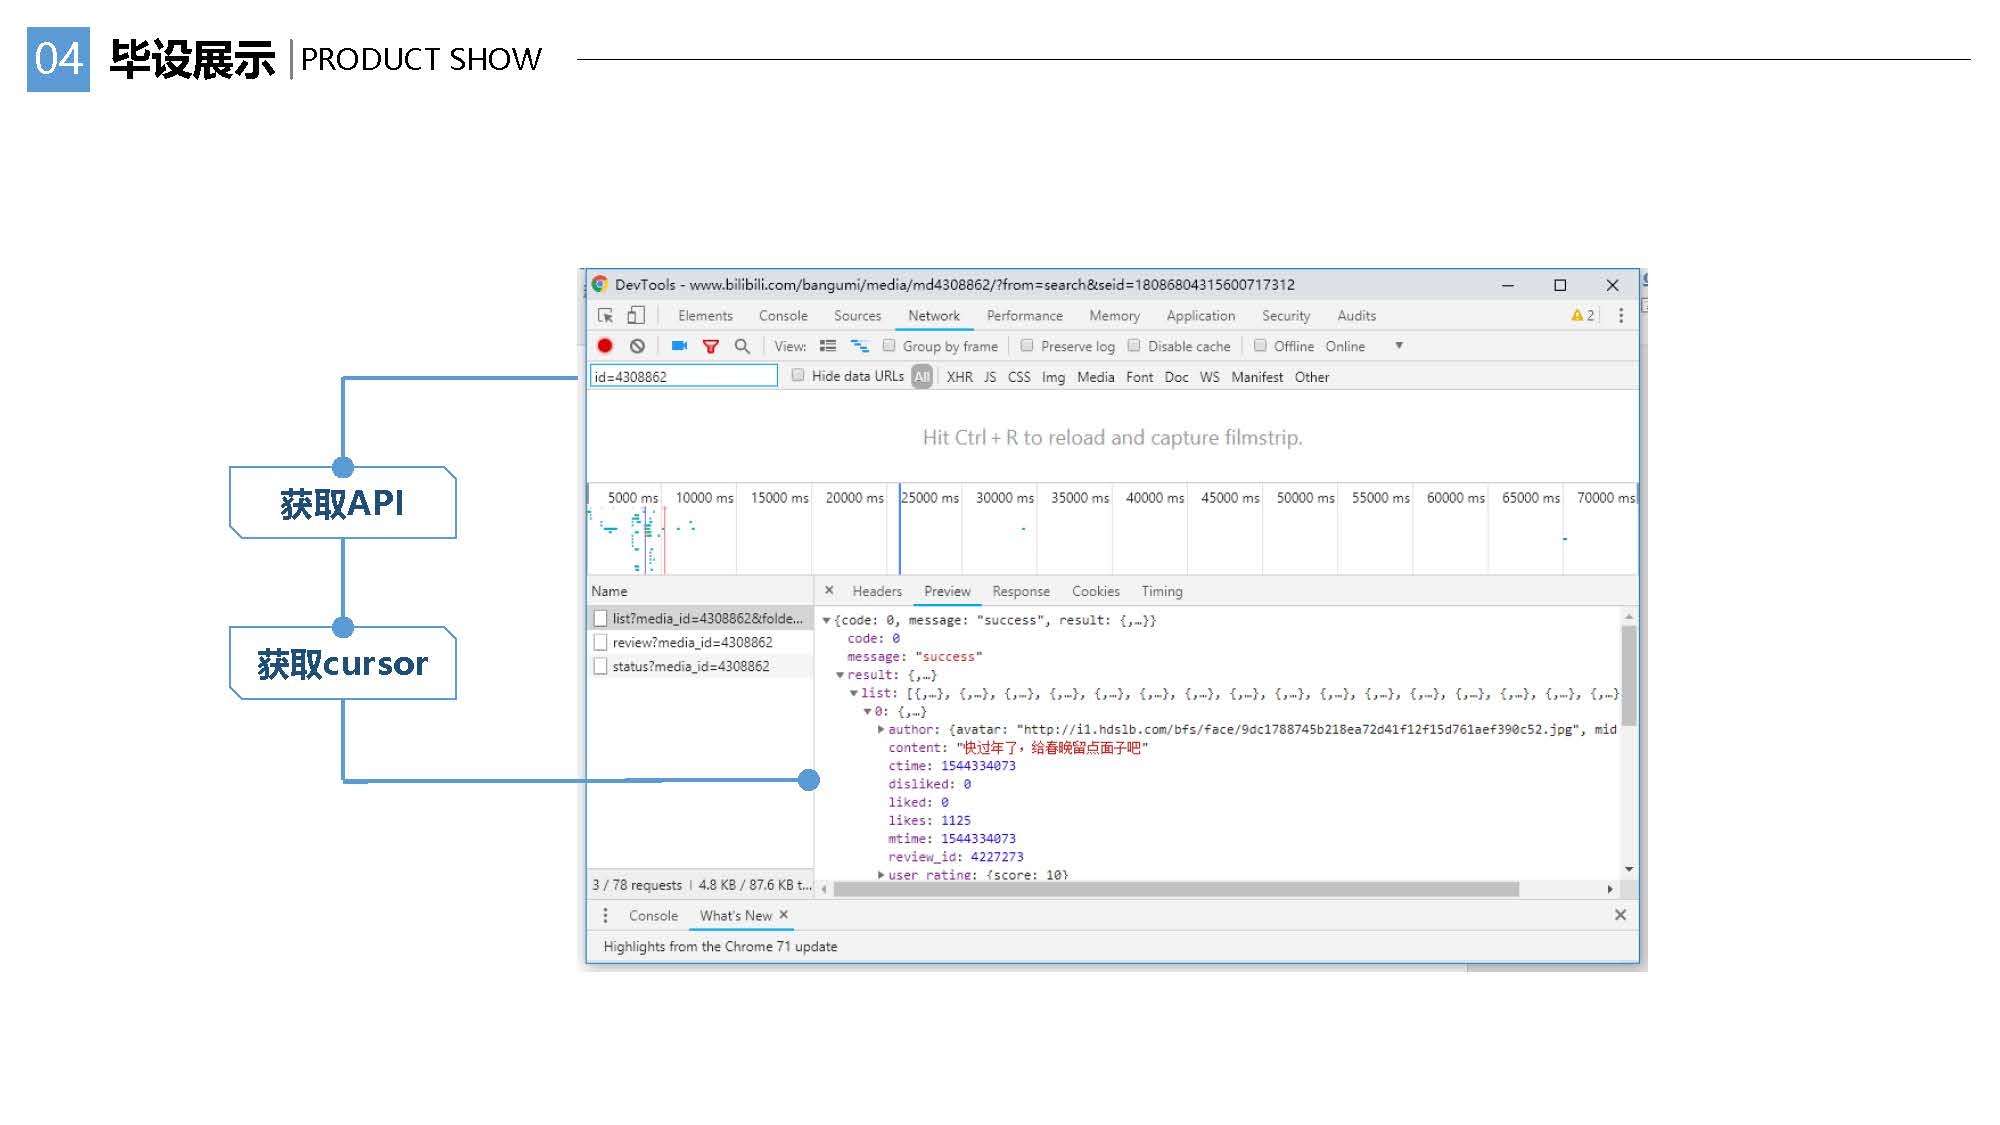
Task: Select review?media_id=4308862 request
Action: click(x=692, y=642)
